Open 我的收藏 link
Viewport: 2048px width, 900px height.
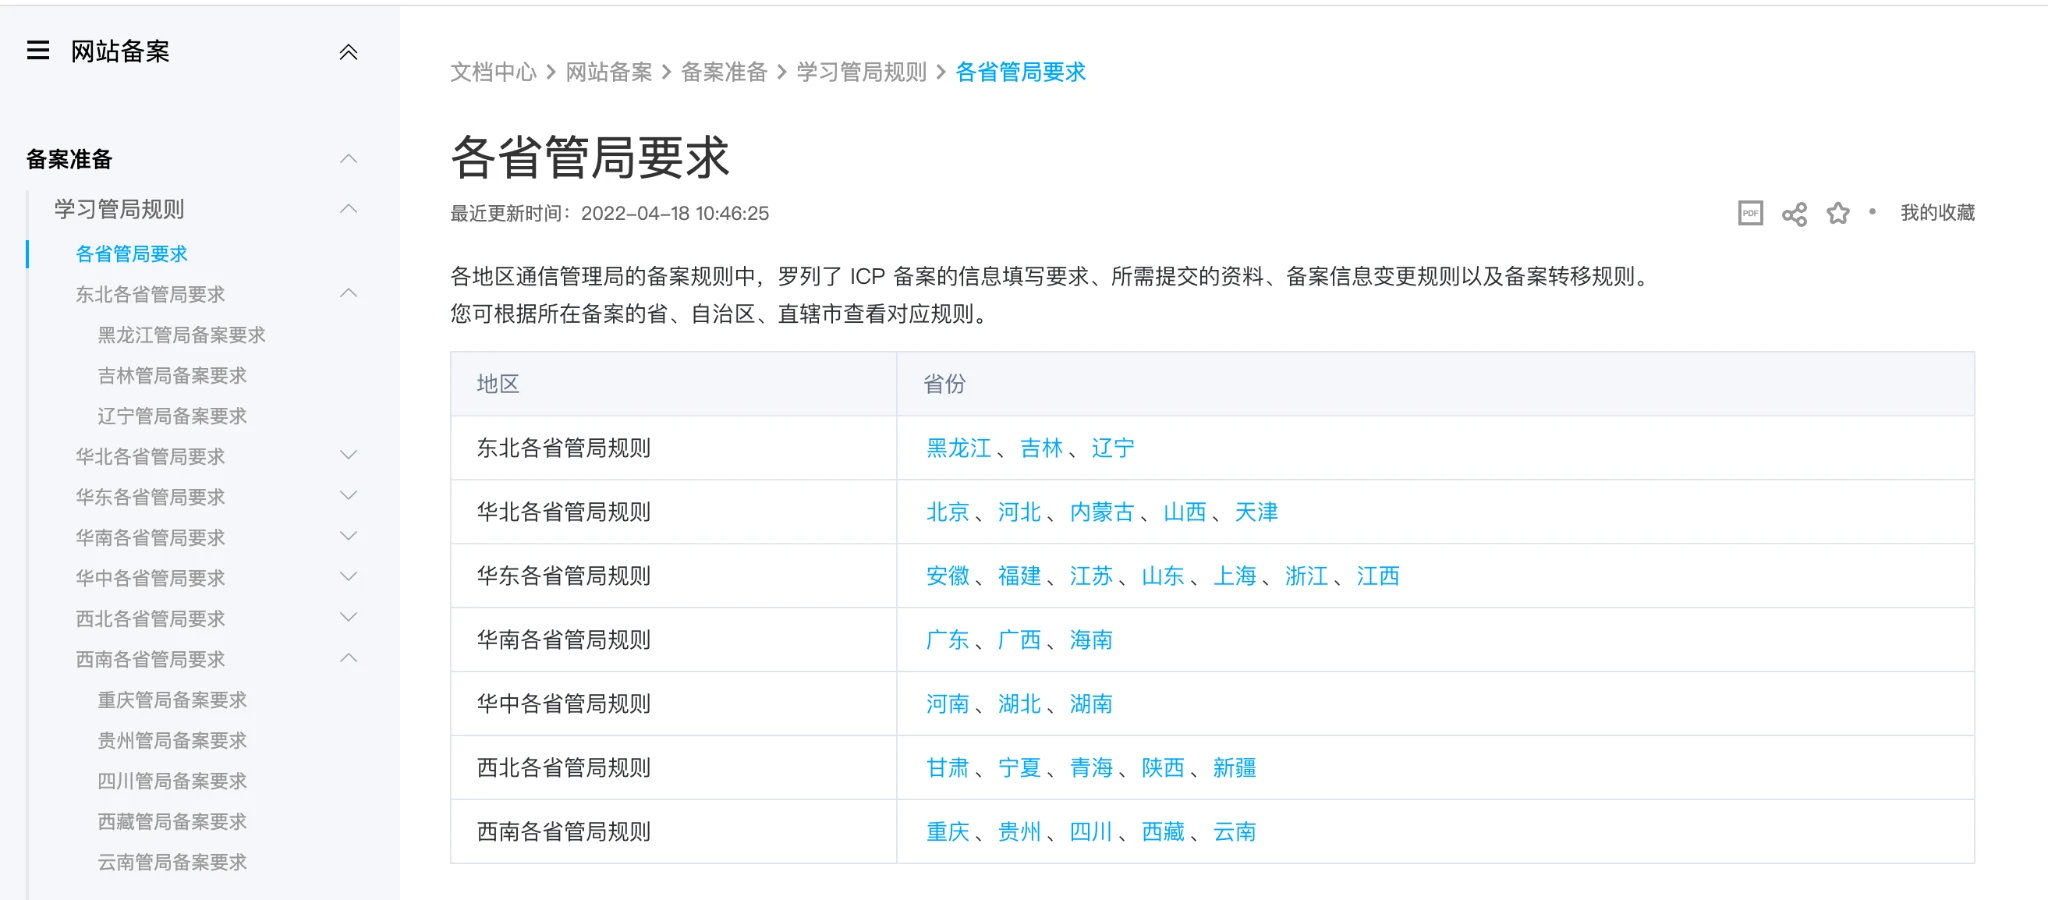coord(1937,213)
